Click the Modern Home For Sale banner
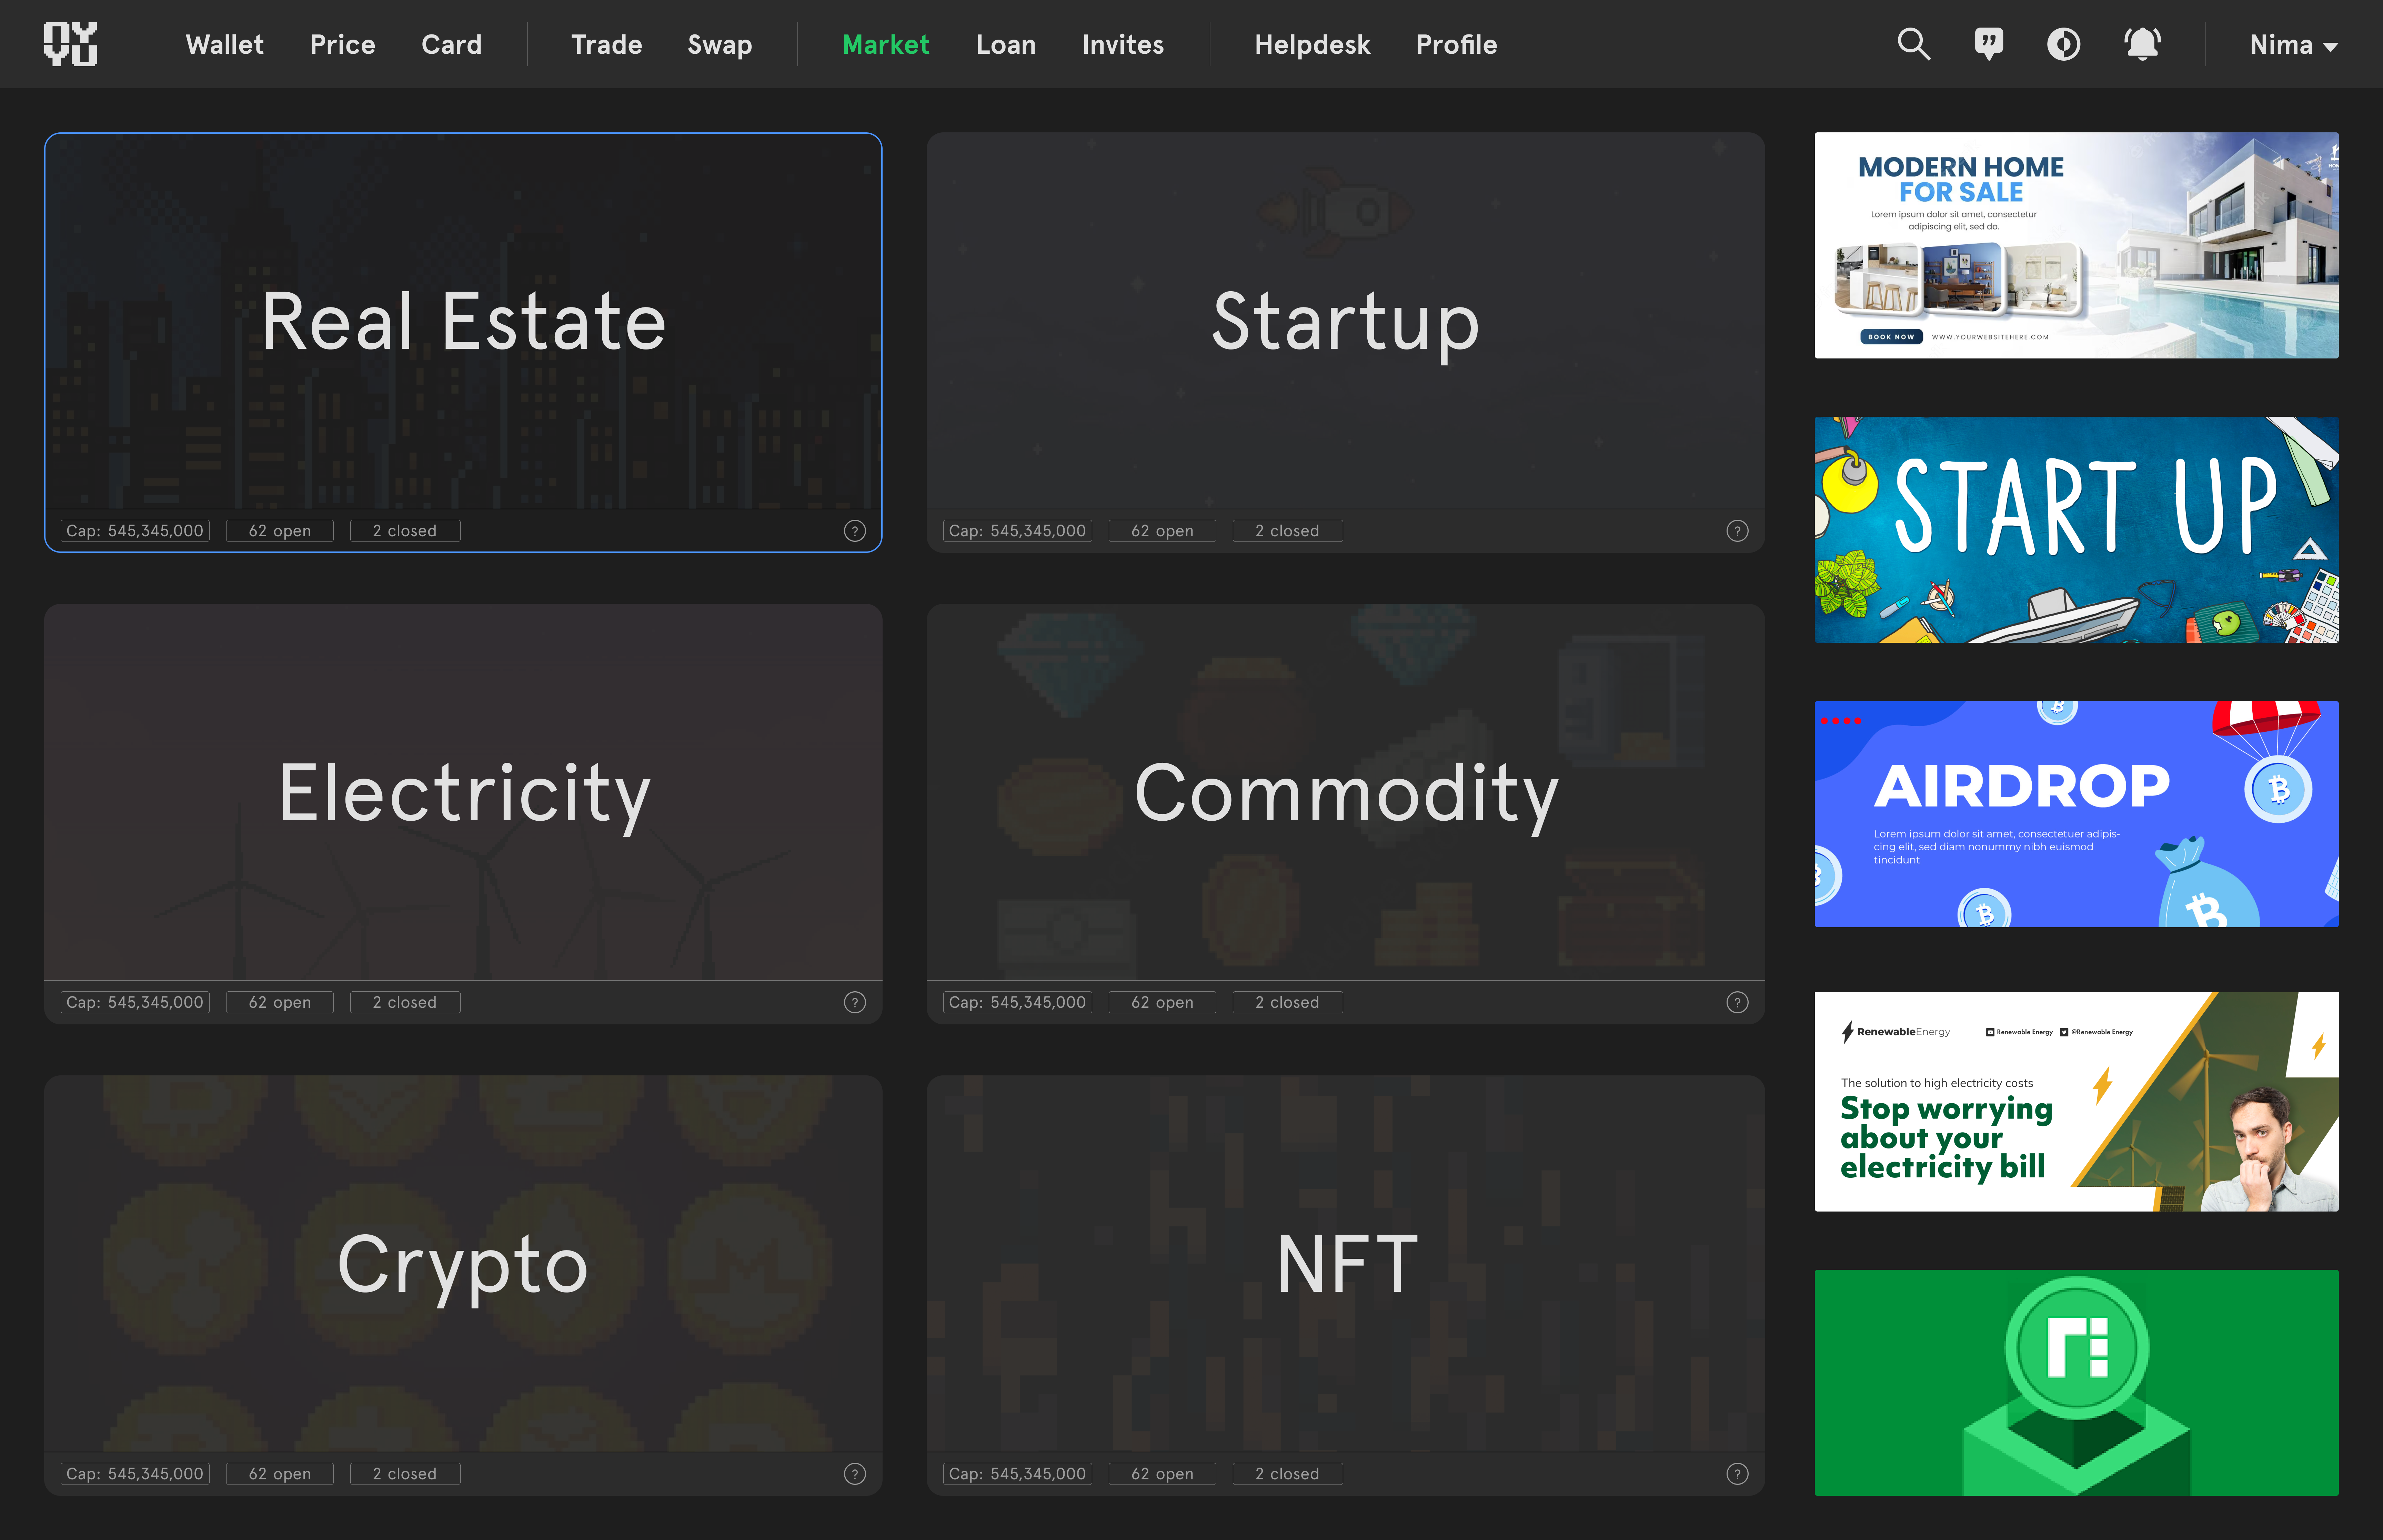 click(x=2076, y=245)
